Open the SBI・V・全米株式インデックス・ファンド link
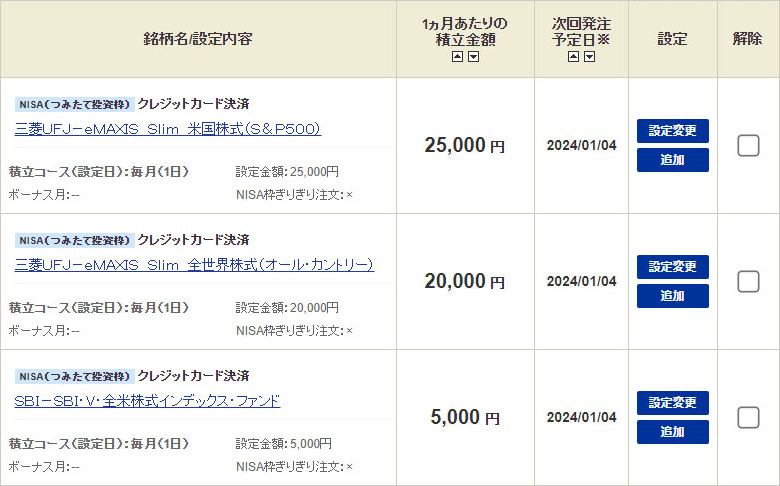780x486 pixels. pos(148,401)
